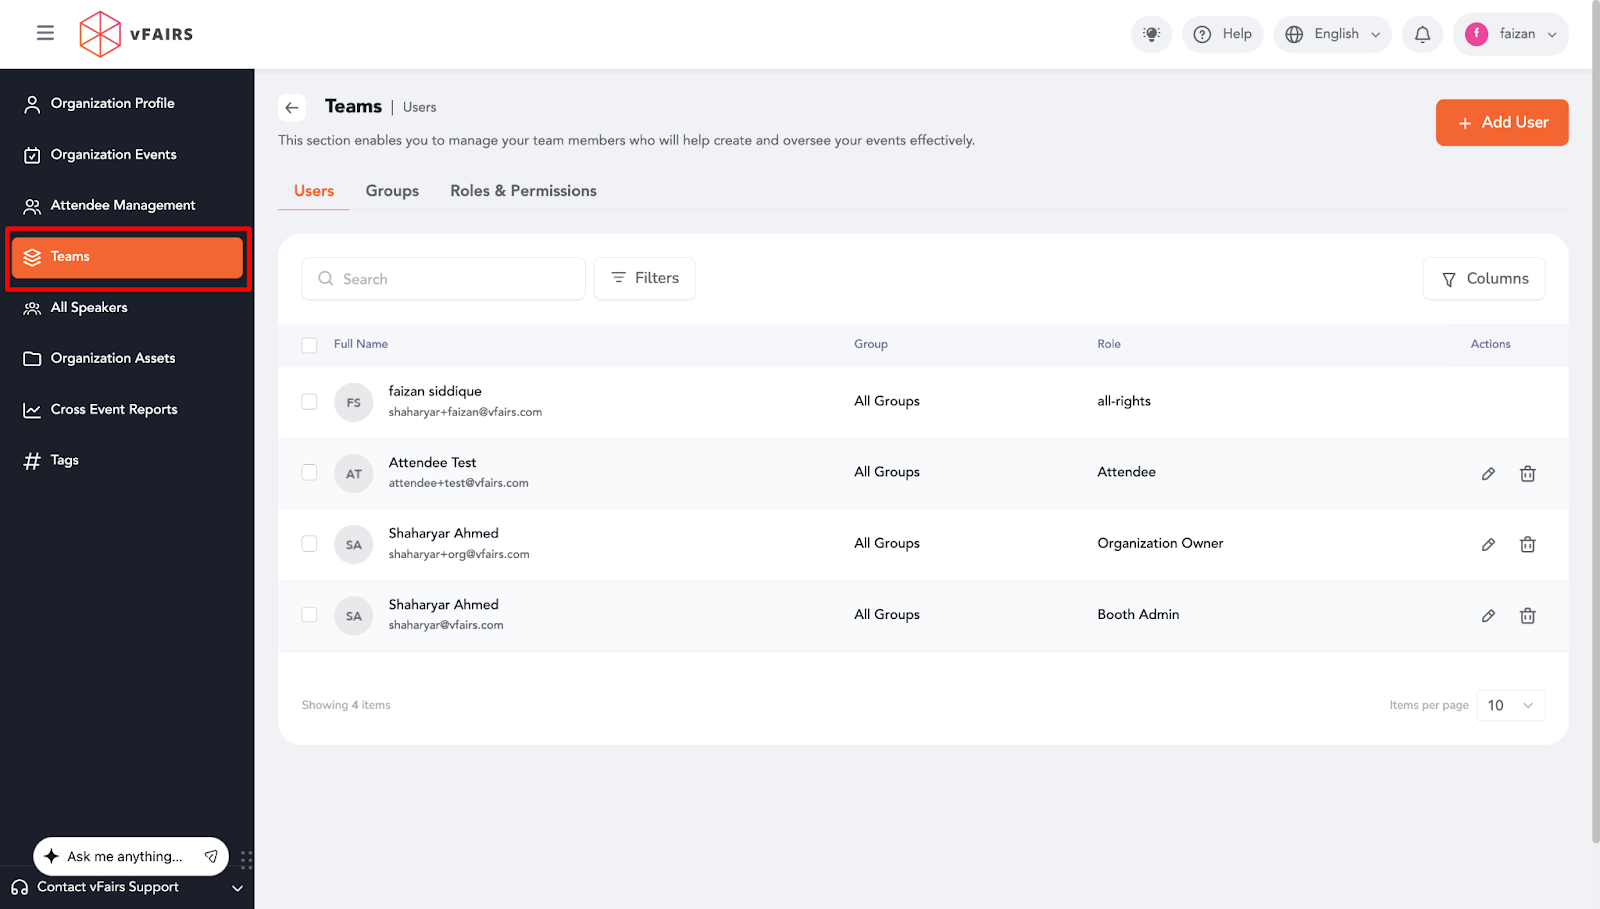
Task: Select the faizan siddique checkbox
Action: [309, 402]
